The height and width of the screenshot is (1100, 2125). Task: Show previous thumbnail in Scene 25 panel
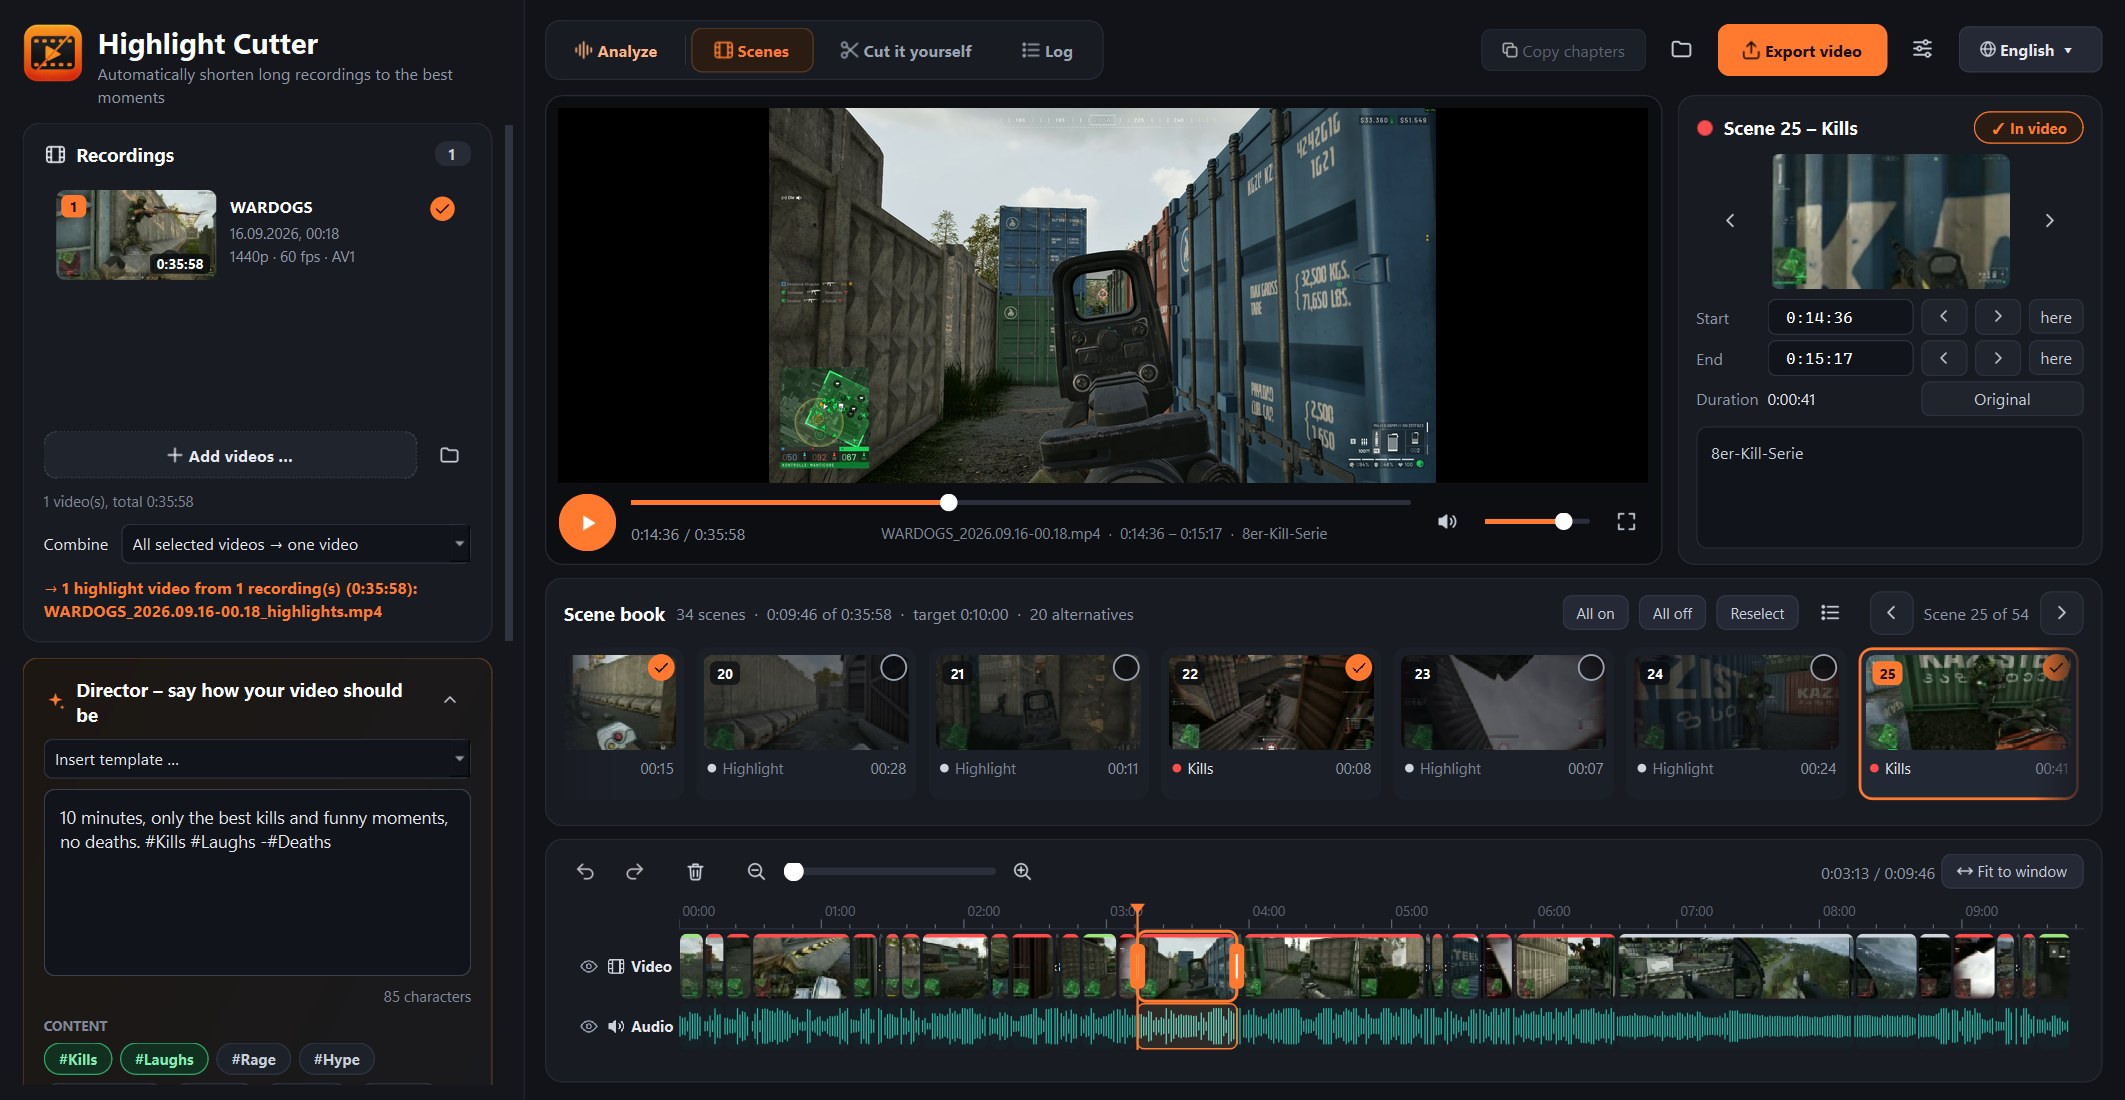(x=1730, y=221)
